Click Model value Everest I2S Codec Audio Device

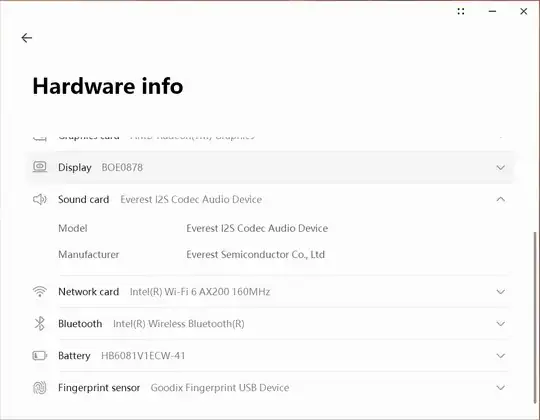click(257, 228)
